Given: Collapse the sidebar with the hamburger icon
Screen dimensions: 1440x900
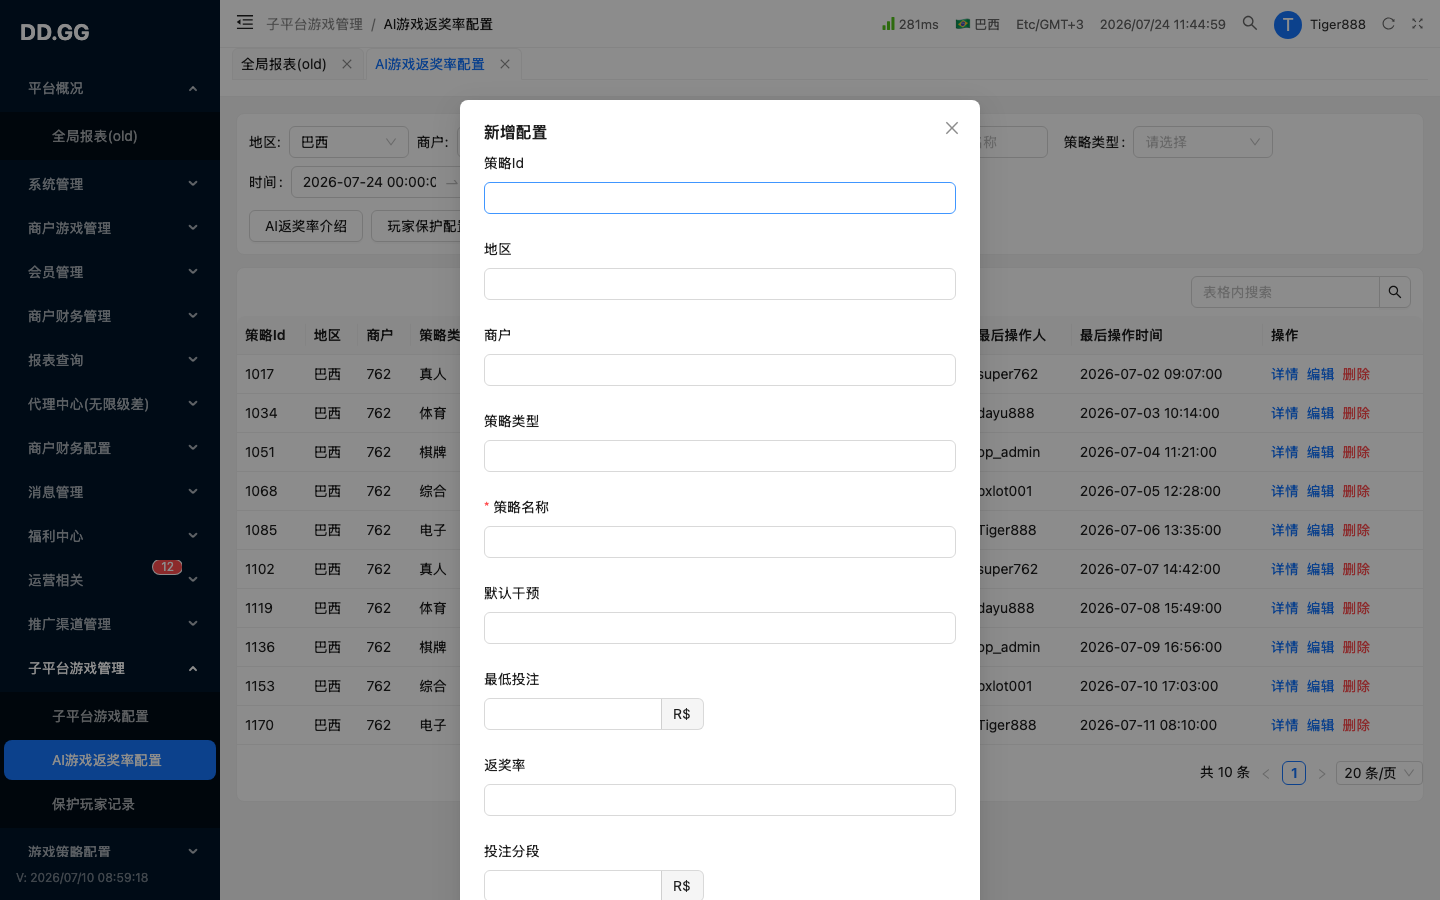Looking at the screenshot, I should (x=245, y=22).
